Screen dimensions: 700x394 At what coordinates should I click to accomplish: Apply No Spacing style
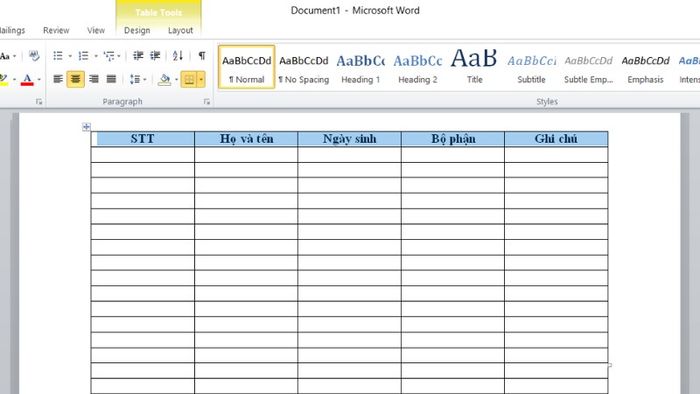pyautogui.click(x=304, y=67)
